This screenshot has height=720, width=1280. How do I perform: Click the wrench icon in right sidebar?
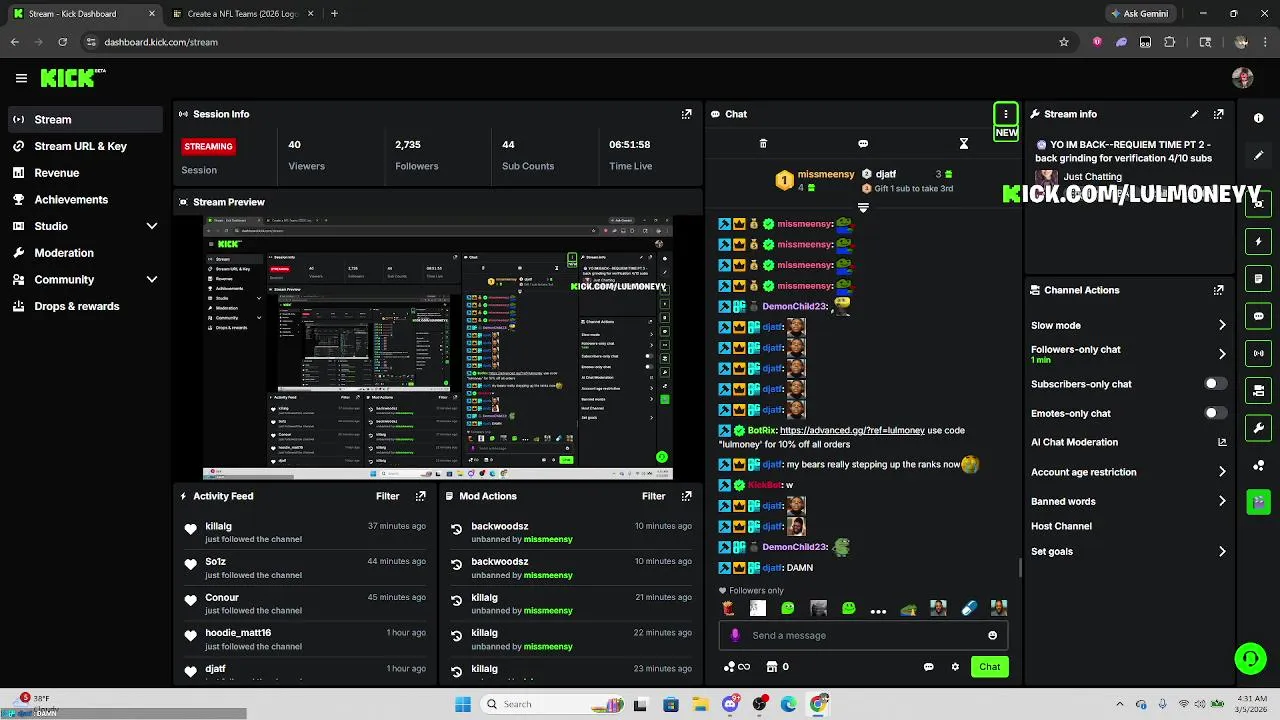[1258, 428]
